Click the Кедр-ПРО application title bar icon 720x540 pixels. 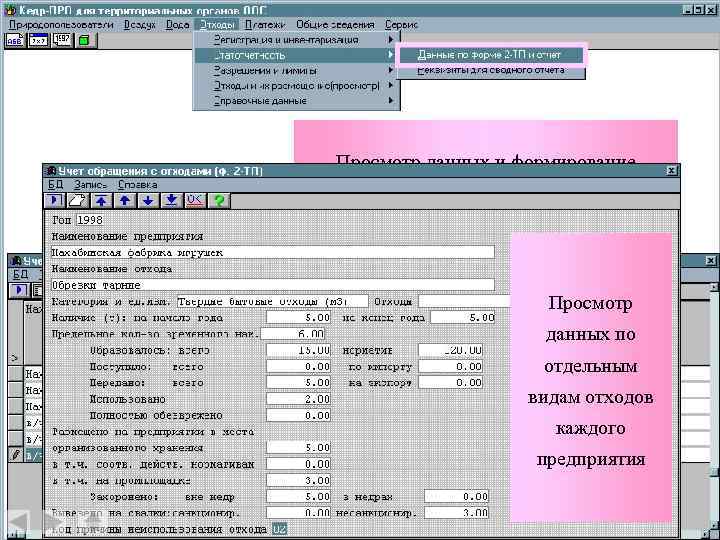click(x=11, y=10)
